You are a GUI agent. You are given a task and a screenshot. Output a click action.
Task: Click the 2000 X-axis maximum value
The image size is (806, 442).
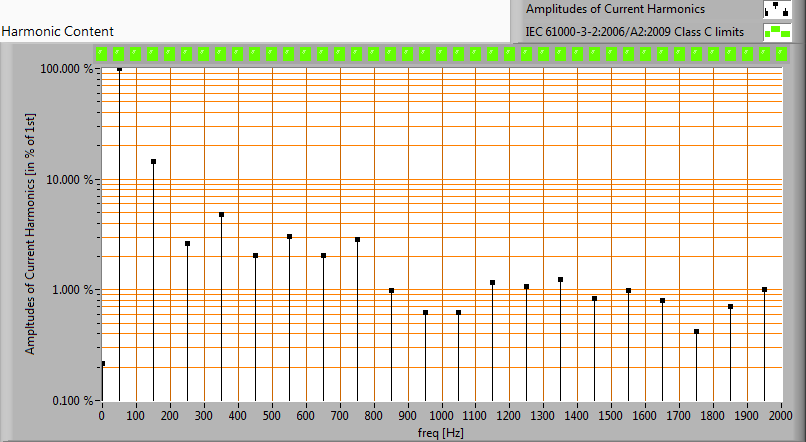[x=781, y=415]
